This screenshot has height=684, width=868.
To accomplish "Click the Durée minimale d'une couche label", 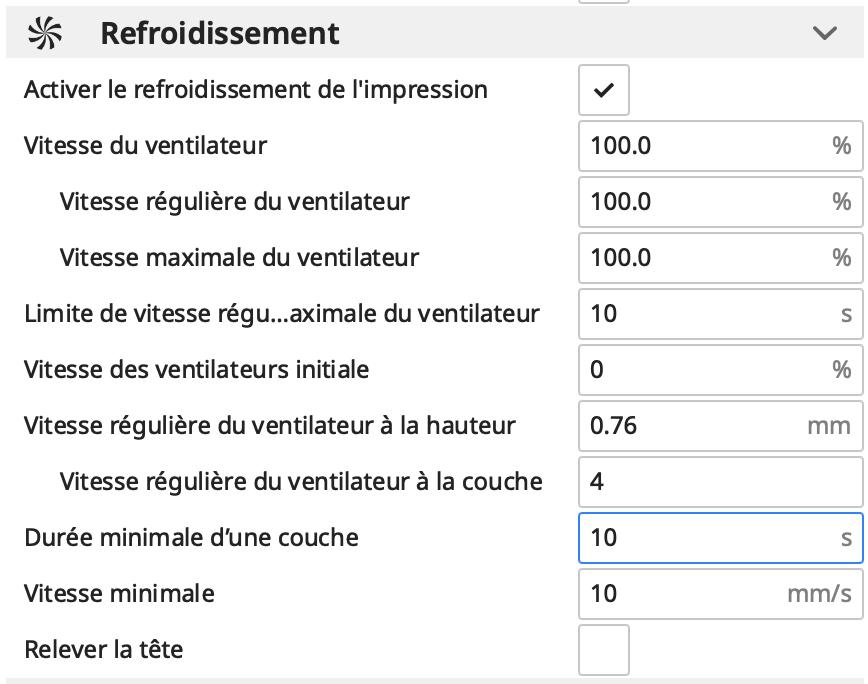I will (x=191, y=538).
